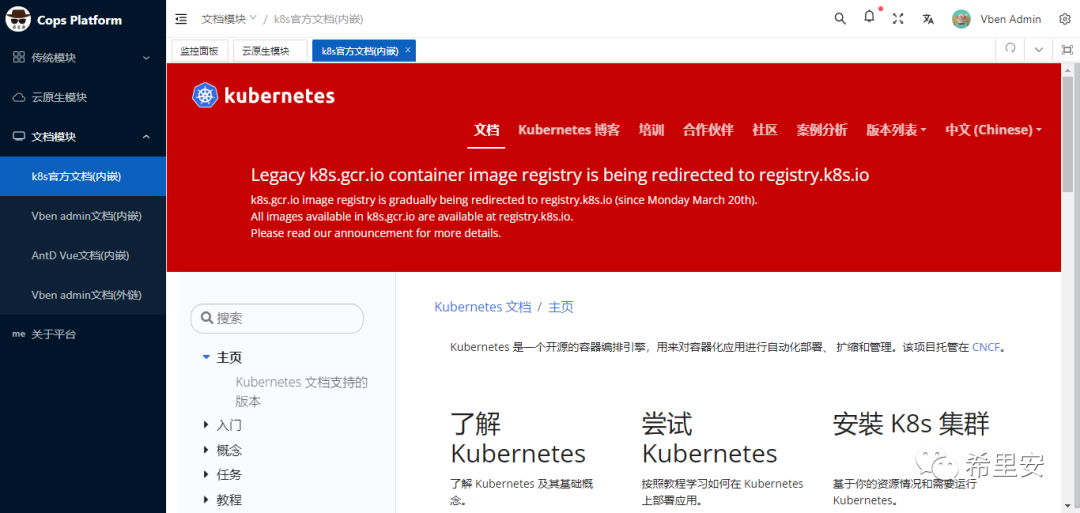Image resolution: width=1080 pixels, height=513 pixels.
Task: Click the 文档模块 monitor icon
Action: [x=19, y=136]
